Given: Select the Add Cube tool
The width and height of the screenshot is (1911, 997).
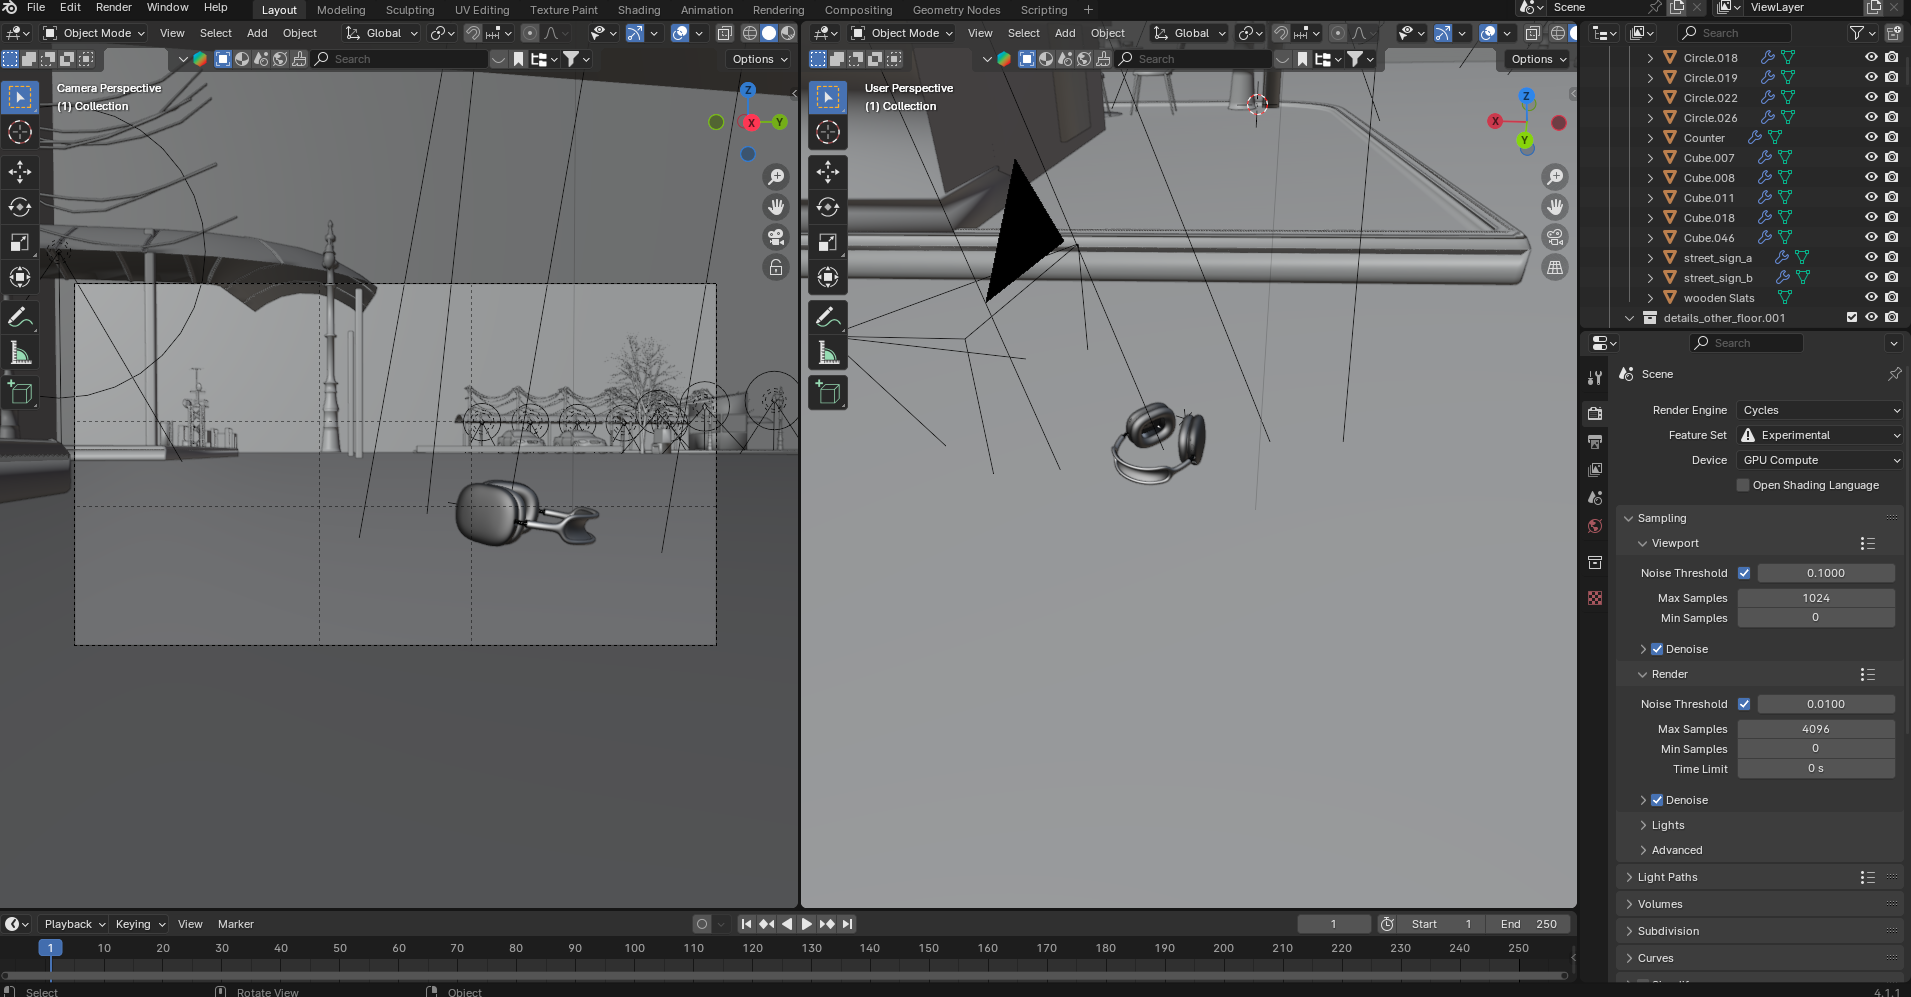Looking at the screenshot, I should click(x=20, y=392).
